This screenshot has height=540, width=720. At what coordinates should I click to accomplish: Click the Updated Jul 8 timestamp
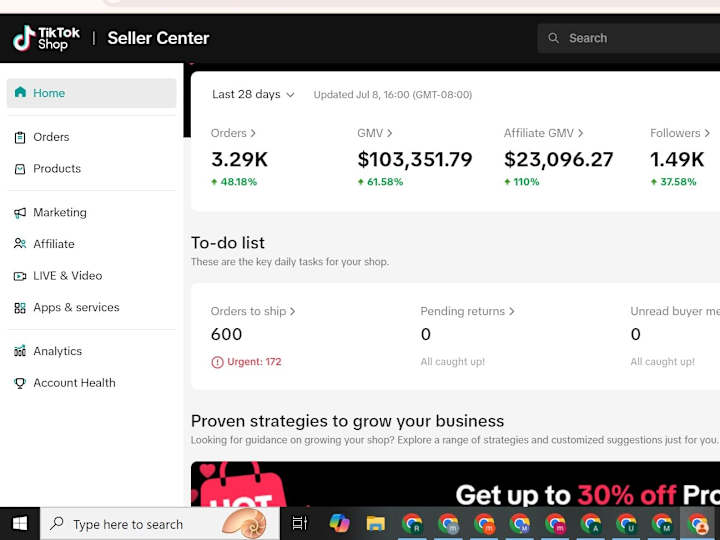(x=393, y=95)
